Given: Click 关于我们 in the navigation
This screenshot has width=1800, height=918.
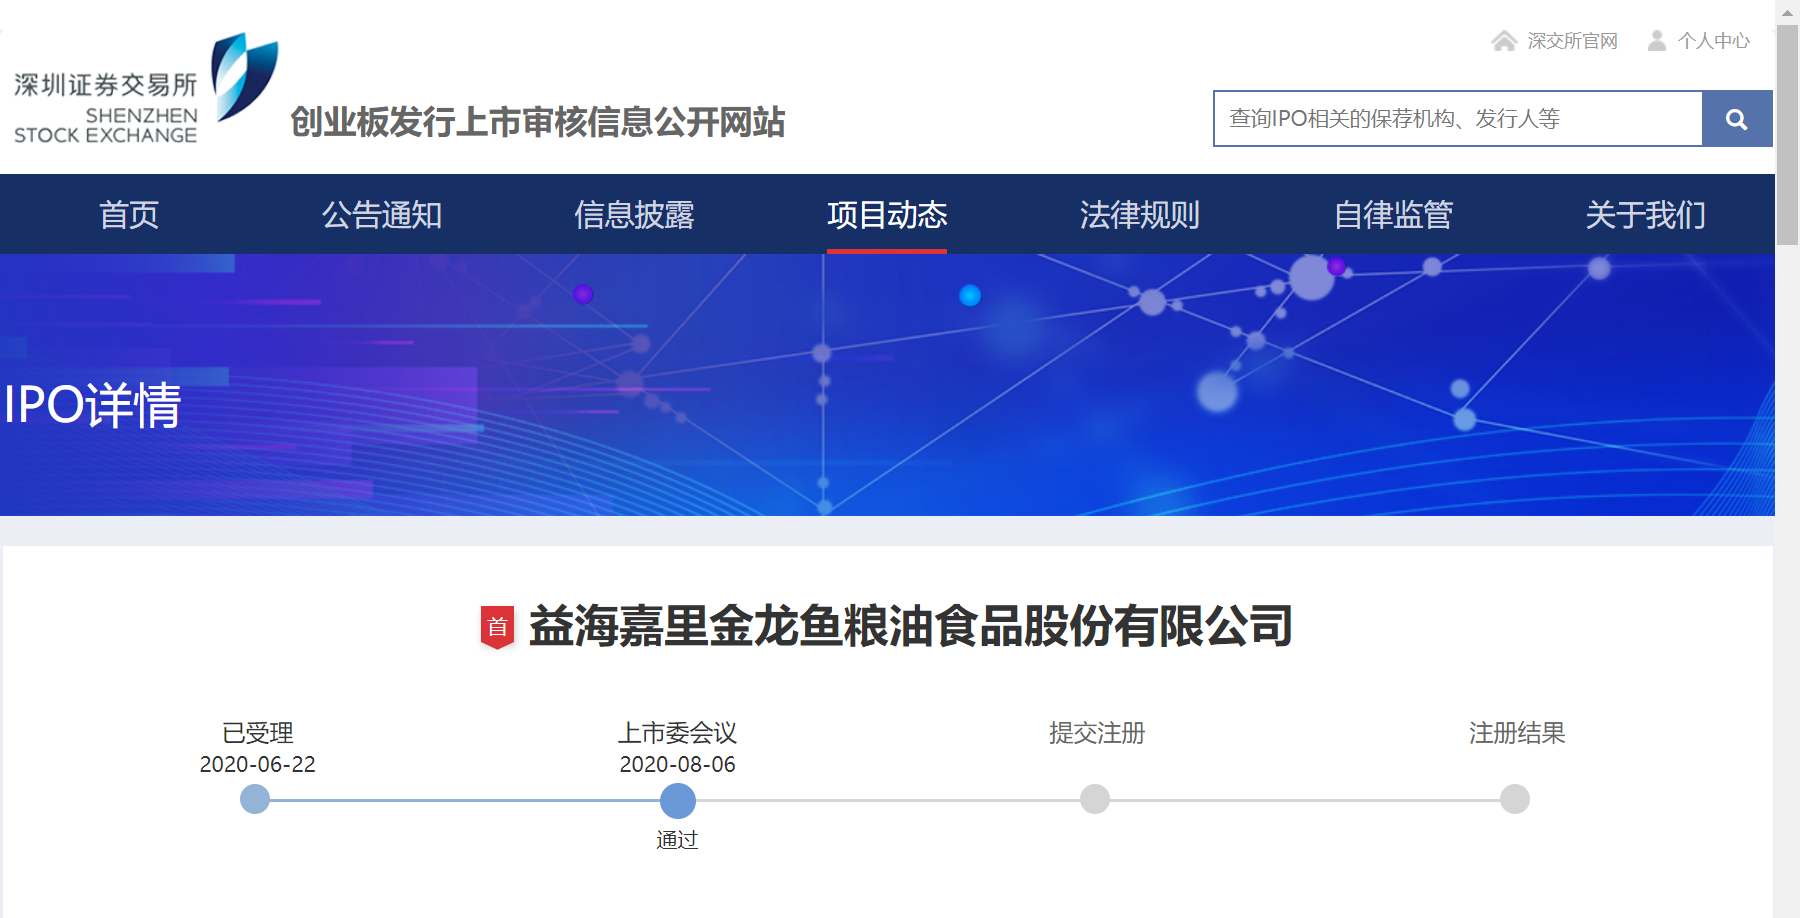Looking at the screenshot, I should [x=1646, y=215].
